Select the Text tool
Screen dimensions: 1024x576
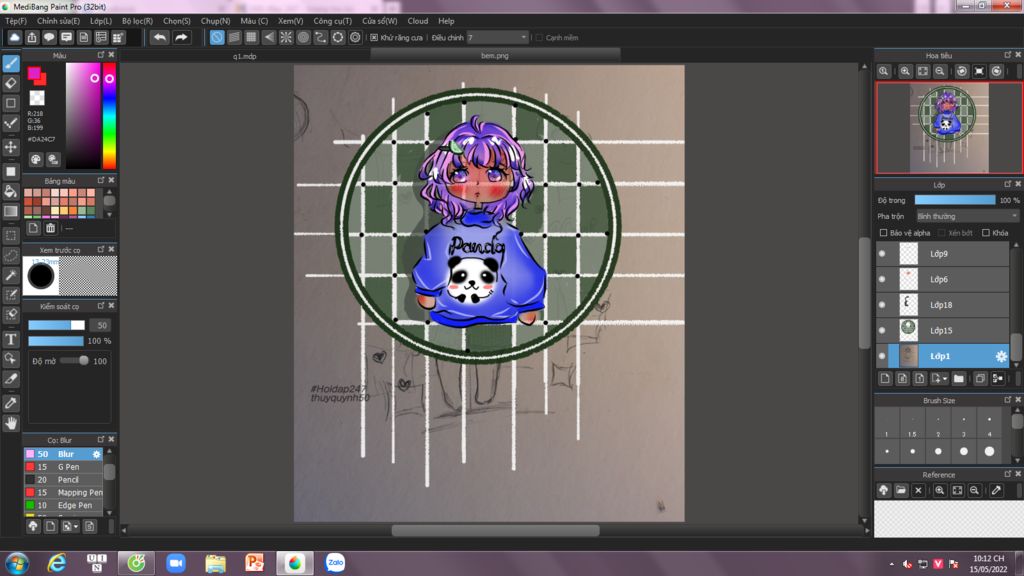tap(11, 339)
